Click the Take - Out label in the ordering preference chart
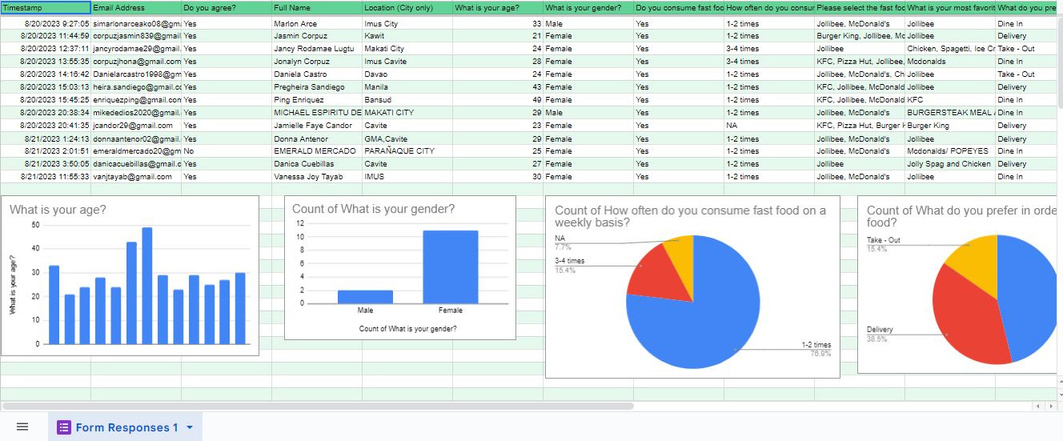 [x=883, y=240]
